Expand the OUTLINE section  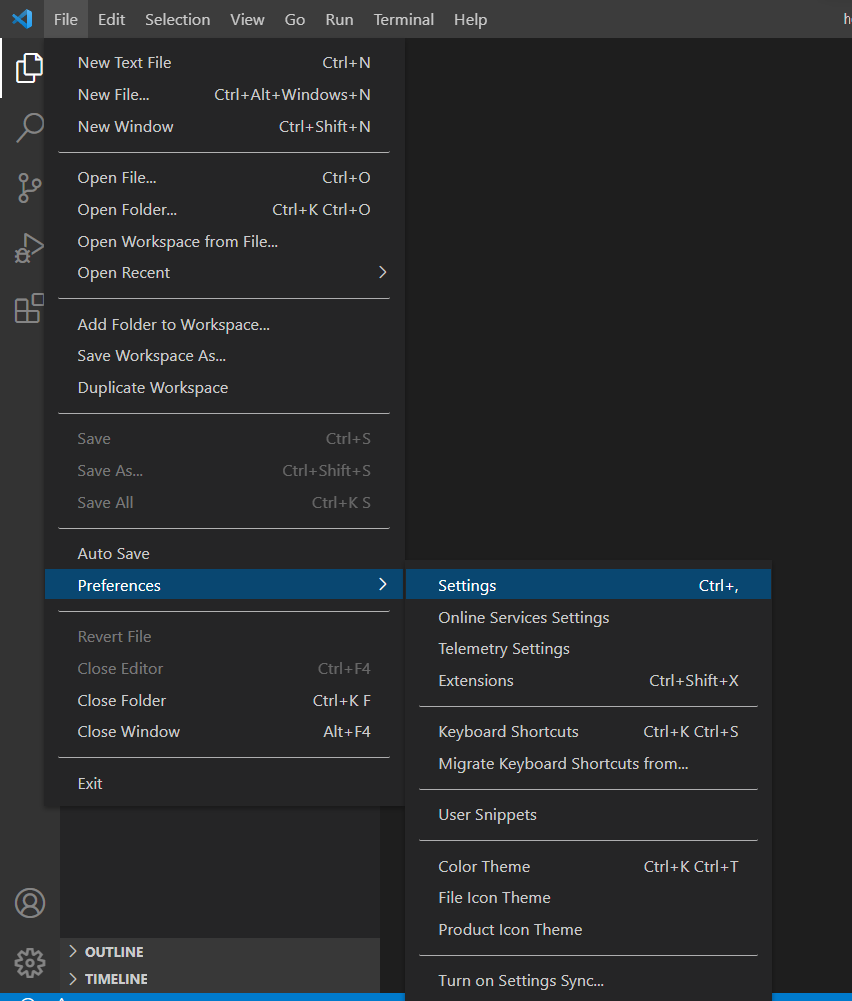(113, 952)
